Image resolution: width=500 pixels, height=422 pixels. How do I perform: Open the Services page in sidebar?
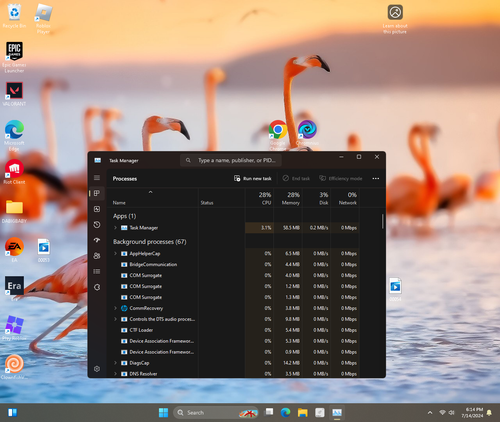[x=97, y=287]
